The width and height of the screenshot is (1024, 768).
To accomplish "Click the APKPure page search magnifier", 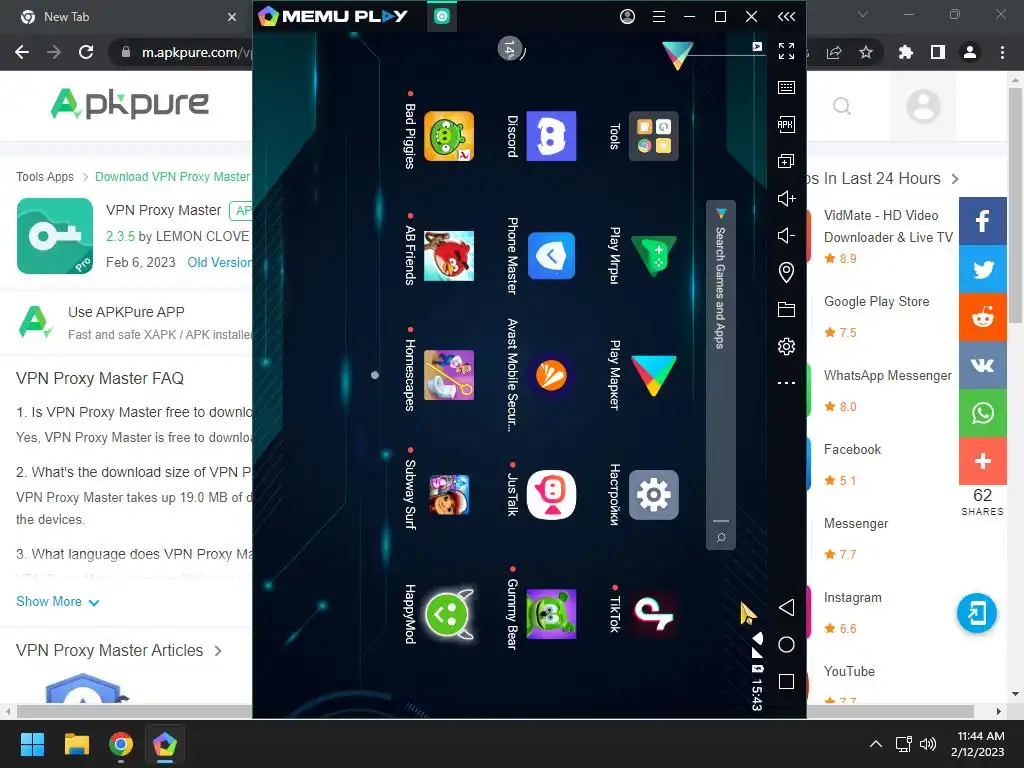I will (x=842, y=106).
